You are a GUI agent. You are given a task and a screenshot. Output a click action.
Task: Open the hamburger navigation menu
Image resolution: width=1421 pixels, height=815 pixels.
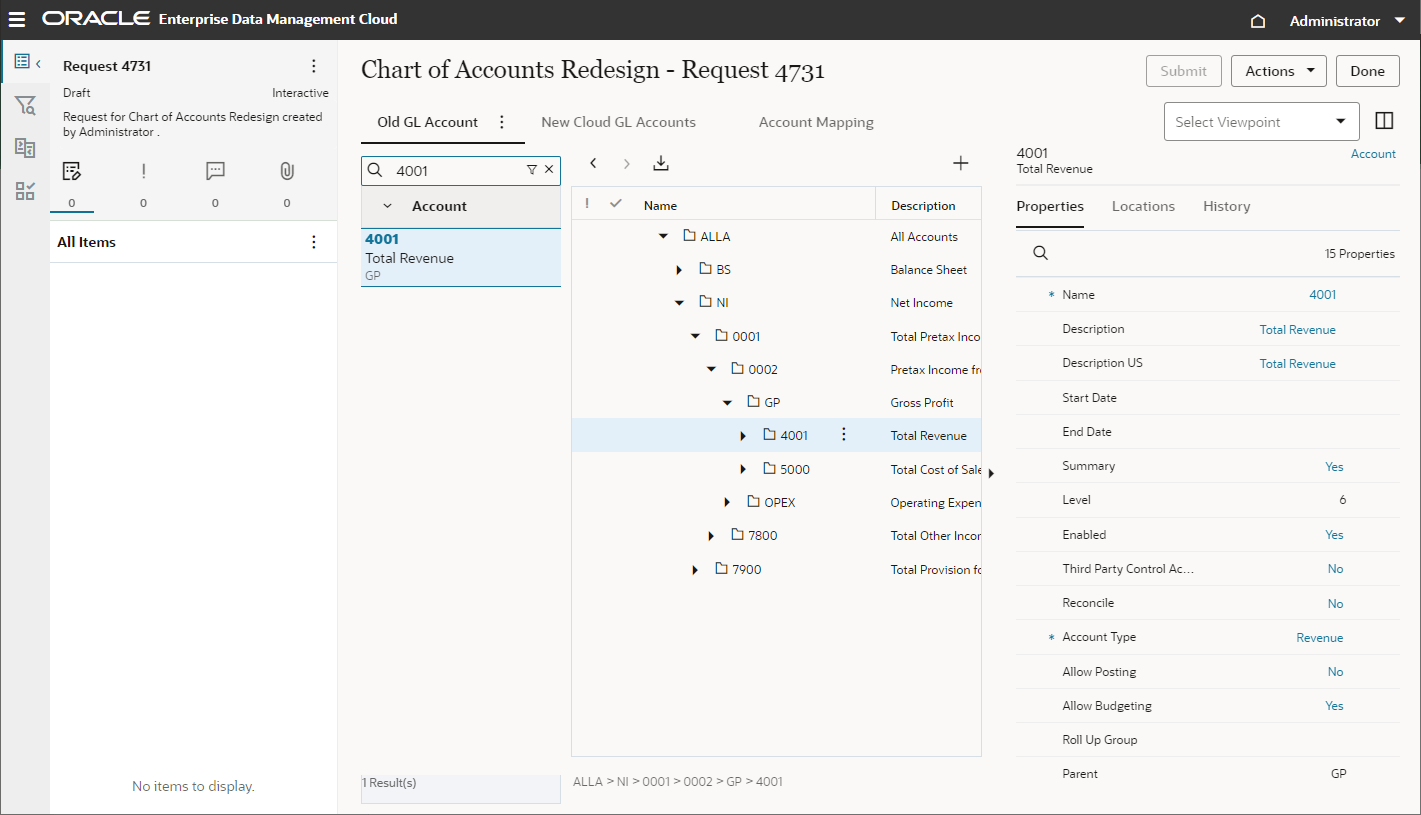[x=17, y=19]
